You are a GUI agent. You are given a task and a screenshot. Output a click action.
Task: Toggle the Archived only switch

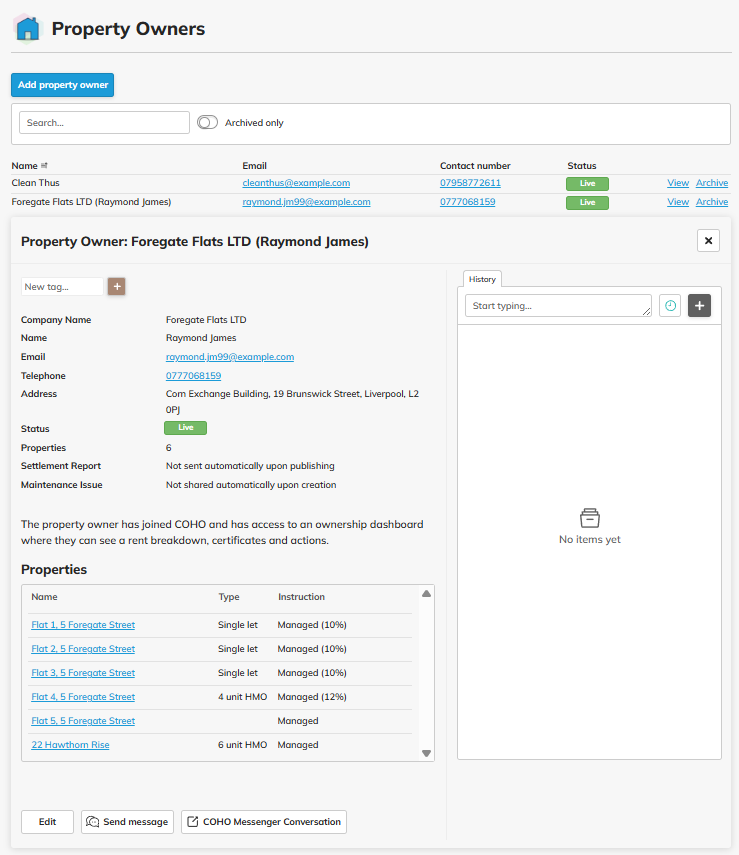[207, 123]
